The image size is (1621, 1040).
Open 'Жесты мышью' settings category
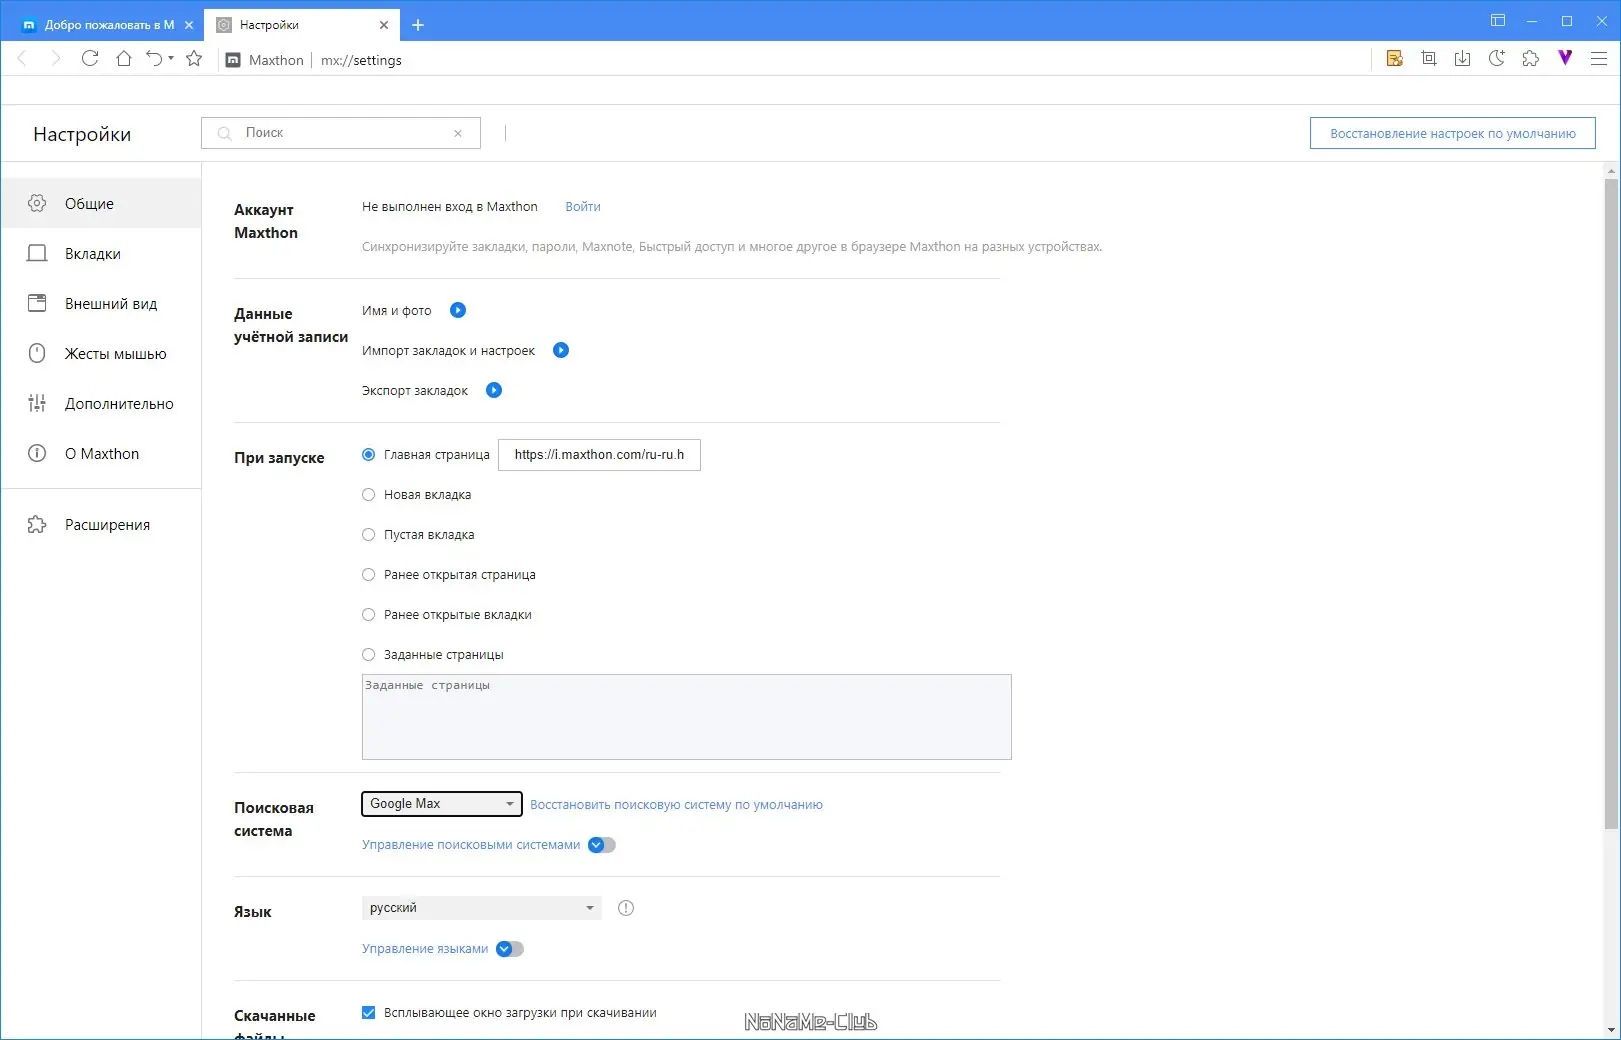(101, 353)
